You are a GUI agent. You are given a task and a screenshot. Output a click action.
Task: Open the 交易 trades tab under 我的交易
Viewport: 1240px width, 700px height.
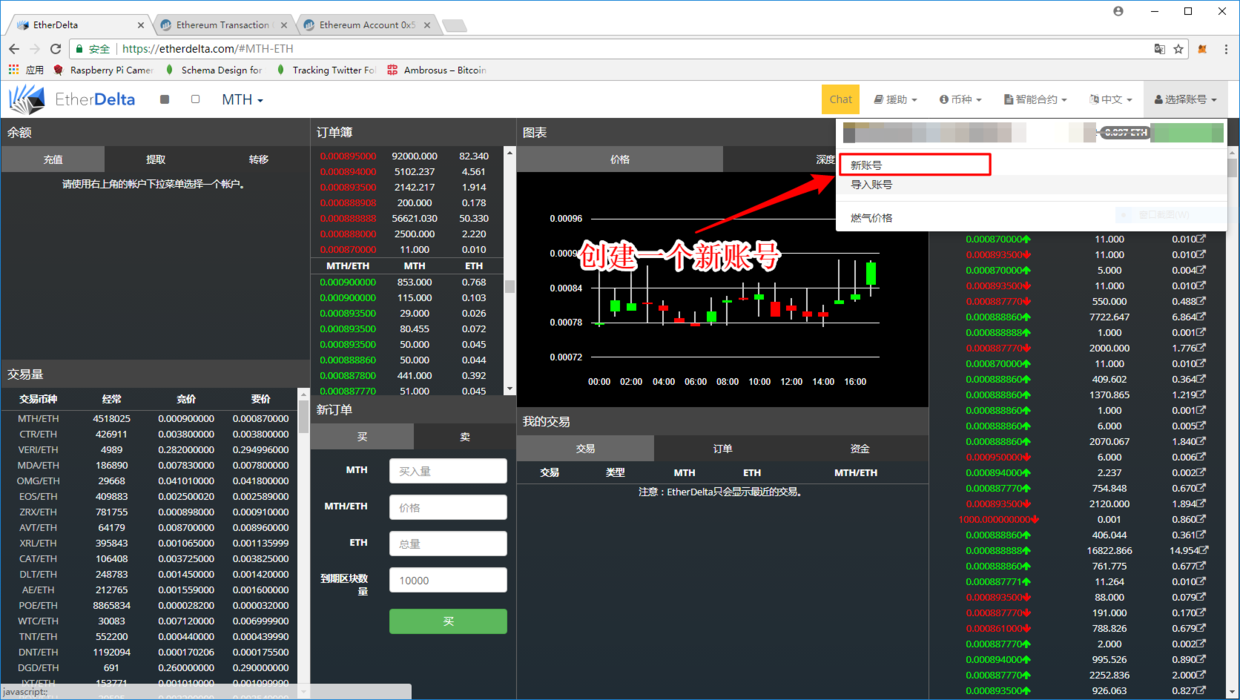[585, 449]
